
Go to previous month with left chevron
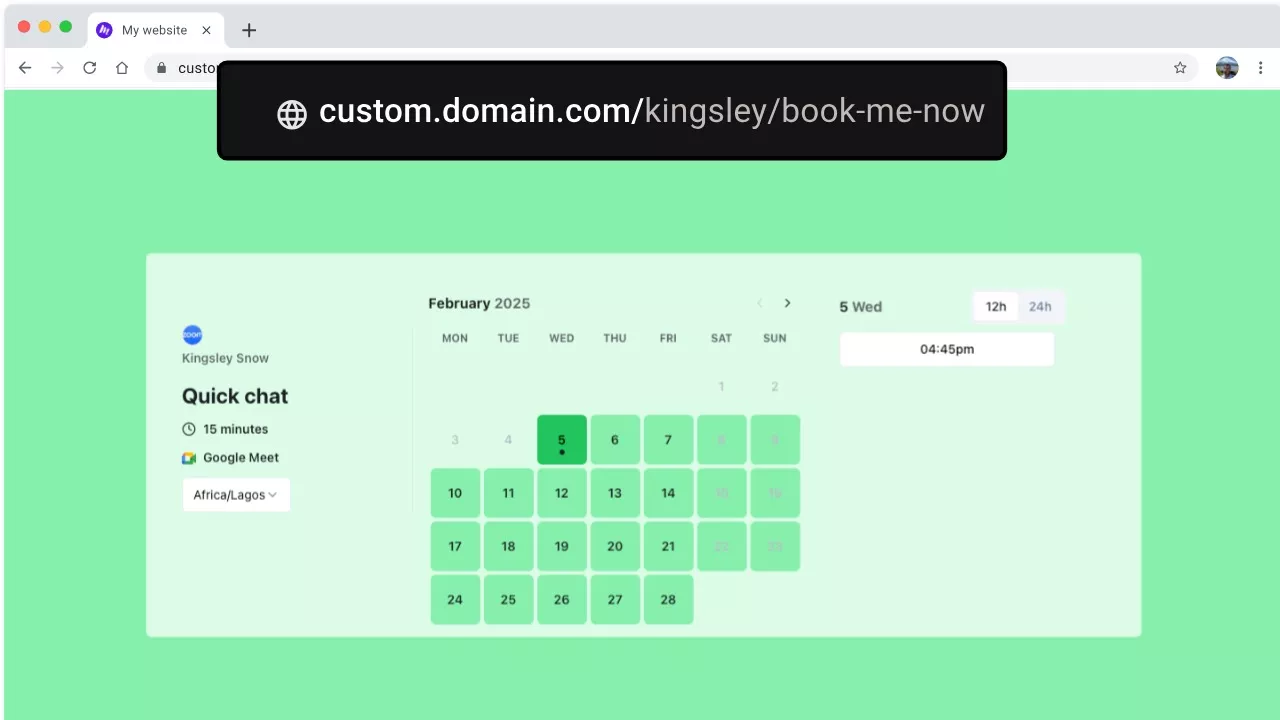coord(759,303)
